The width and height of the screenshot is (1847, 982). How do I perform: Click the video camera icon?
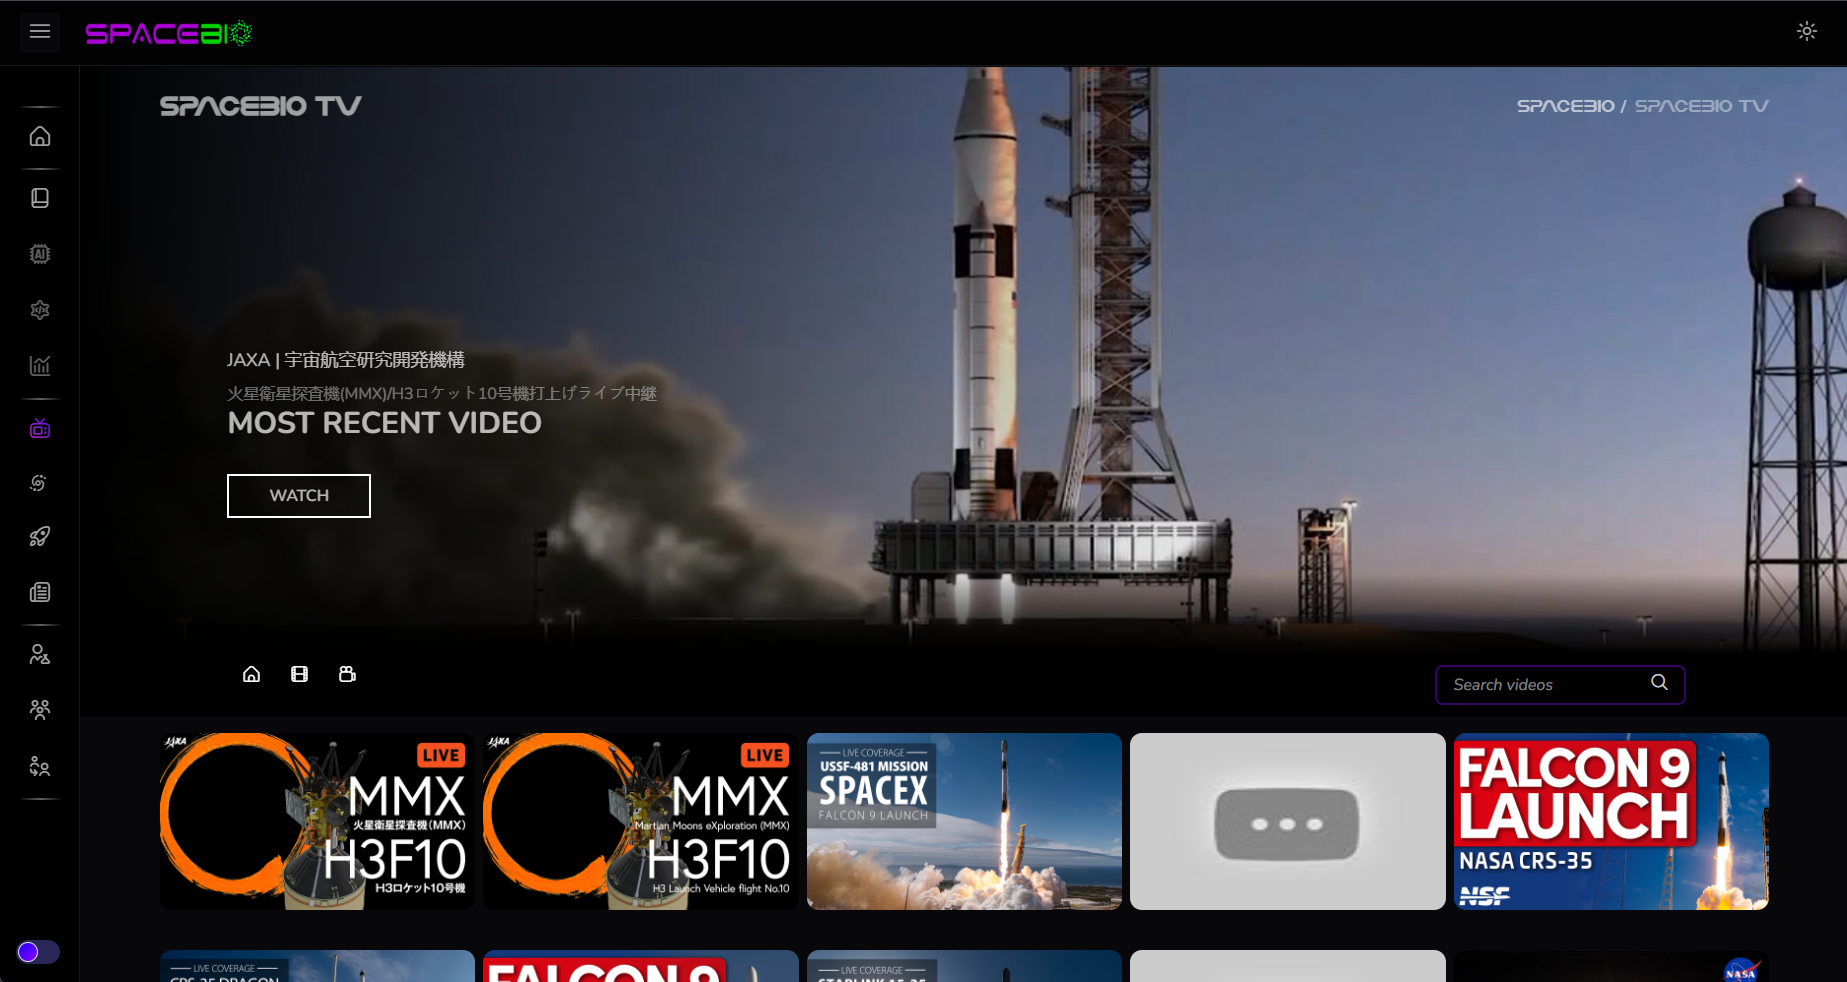(347, 674)
